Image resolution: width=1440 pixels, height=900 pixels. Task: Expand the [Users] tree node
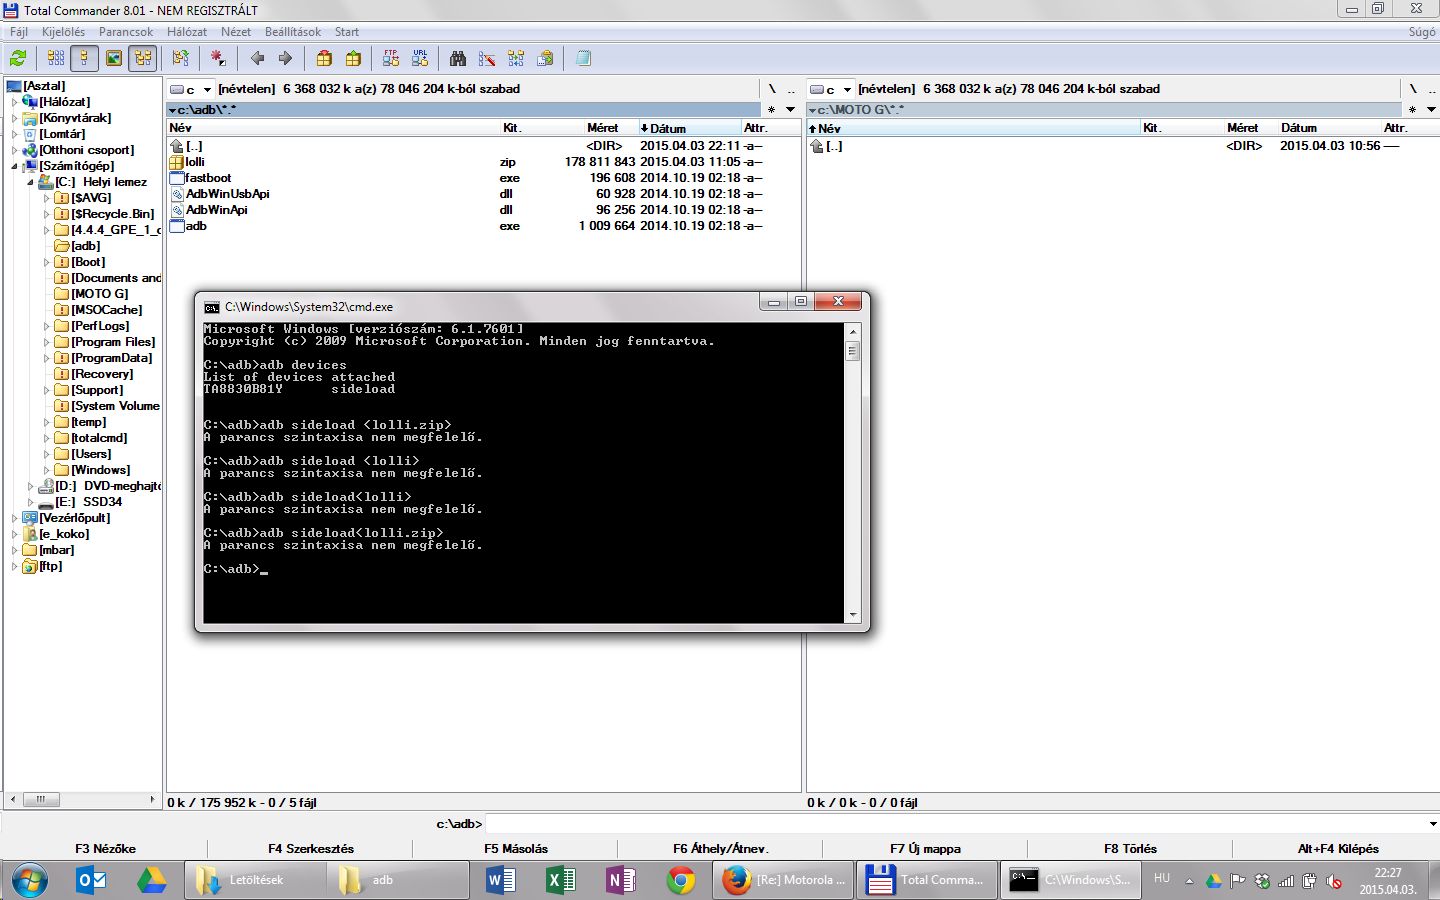(x=47, y=454)
